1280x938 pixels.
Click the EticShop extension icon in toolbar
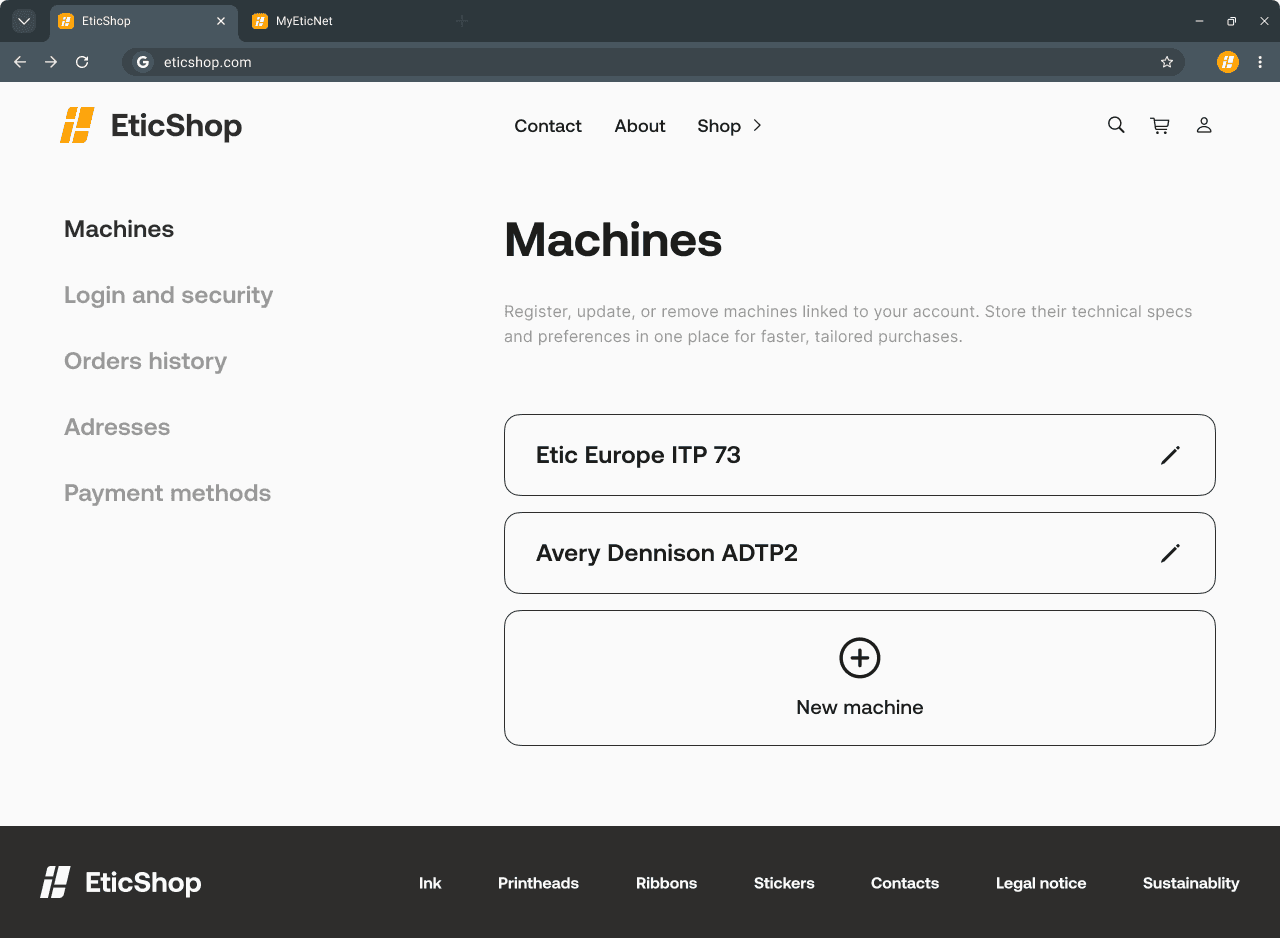[1227, 62]
